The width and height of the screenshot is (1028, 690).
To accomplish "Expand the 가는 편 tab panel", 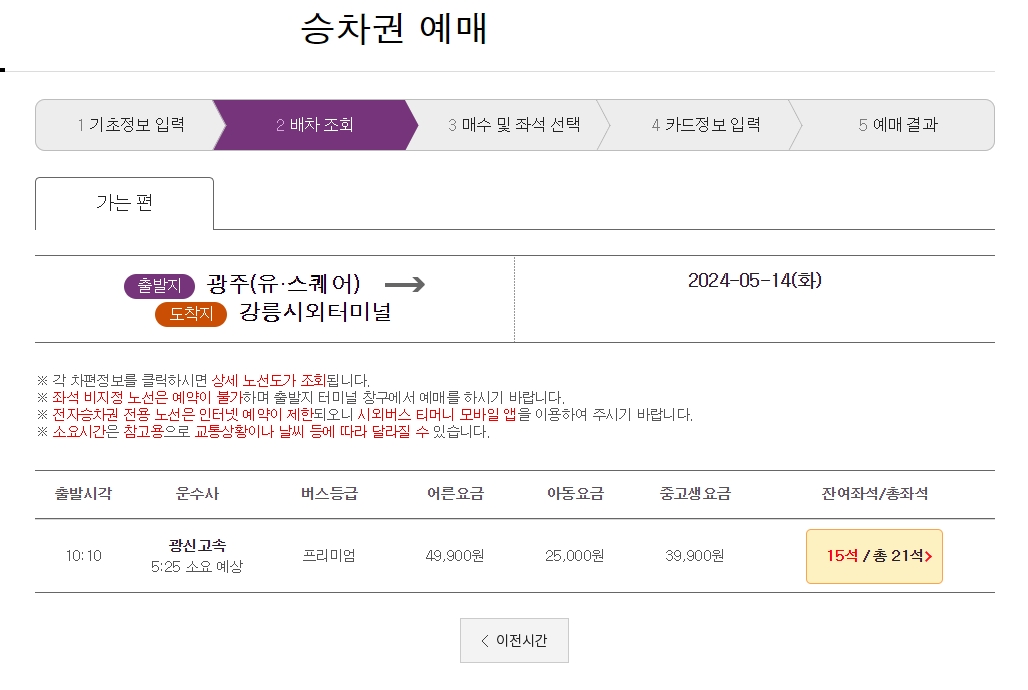I will click(x=124, y=202).
